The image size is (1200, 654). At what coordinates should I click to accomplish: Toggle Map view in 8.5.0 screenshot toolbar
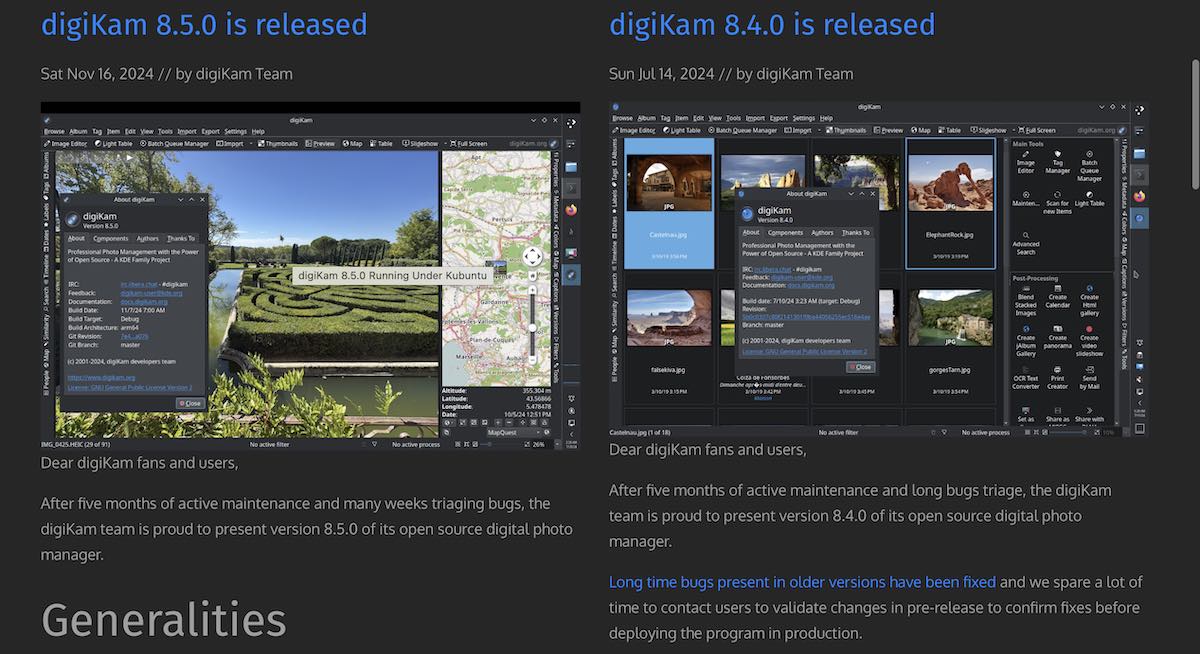coord(353,143)
